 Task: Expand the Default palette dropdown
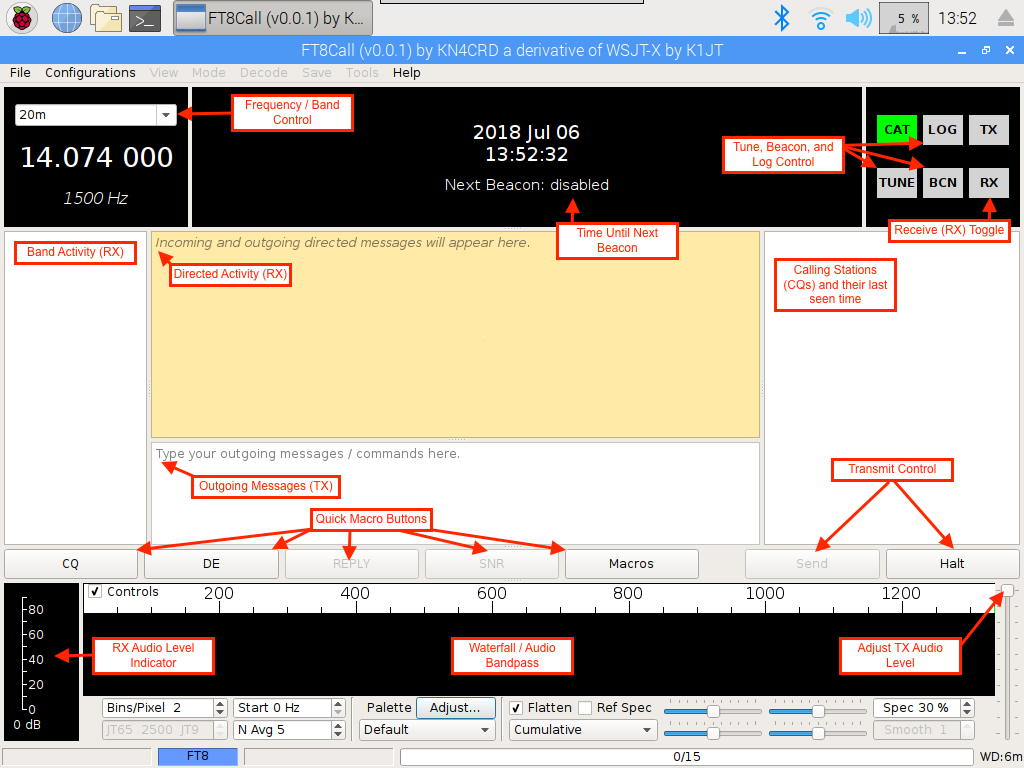point(427,729)
